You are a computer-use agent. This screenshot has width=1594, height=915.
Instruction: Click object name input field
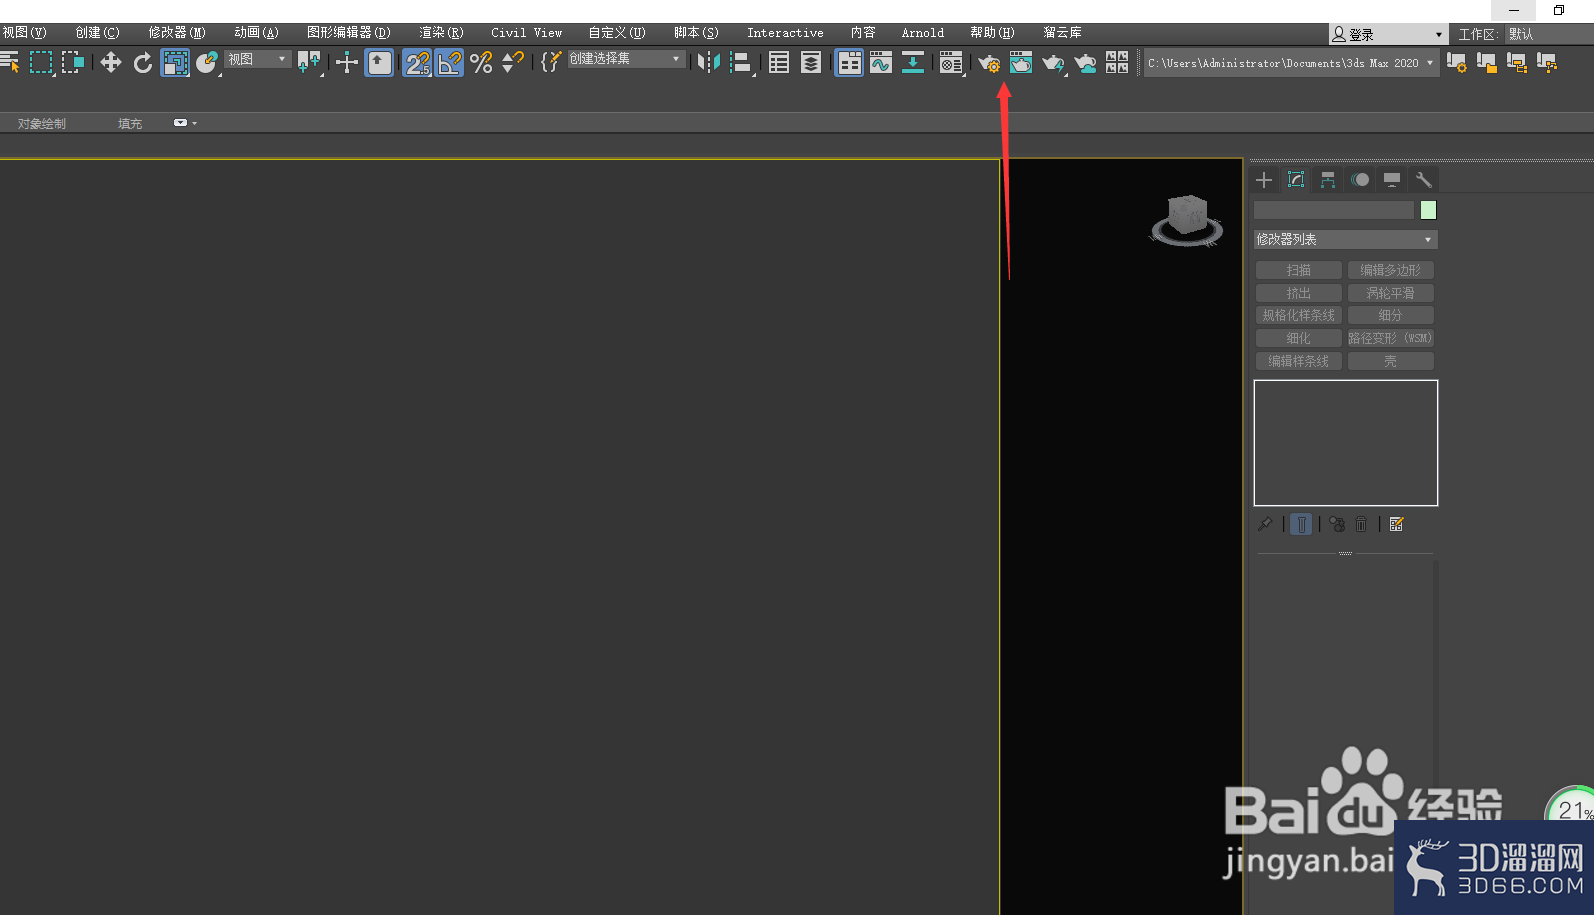point(1334,210)
